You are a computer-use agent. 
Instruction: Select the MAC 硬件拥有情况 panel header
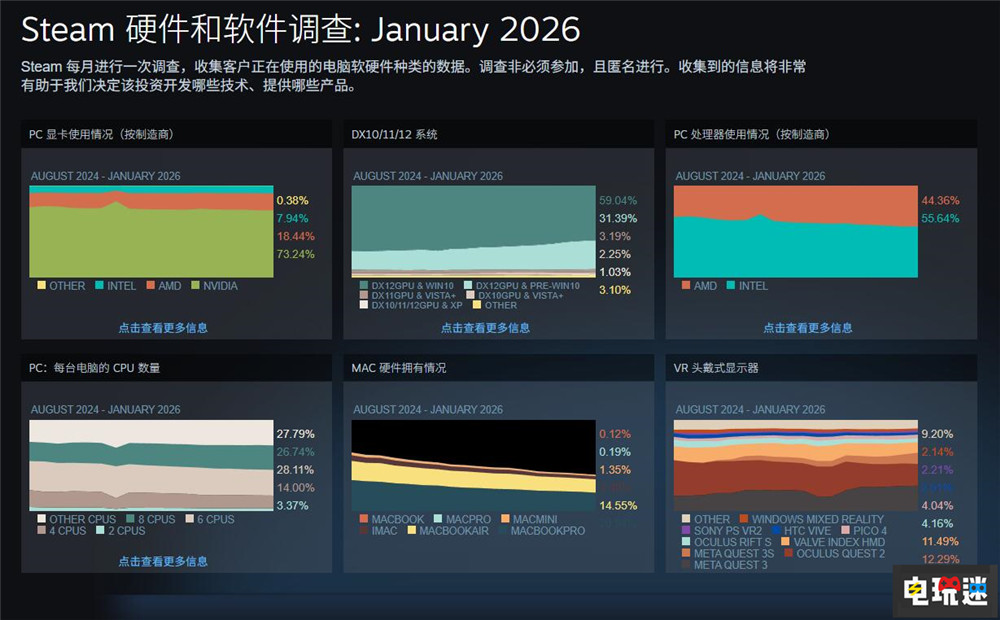(499, 367)
